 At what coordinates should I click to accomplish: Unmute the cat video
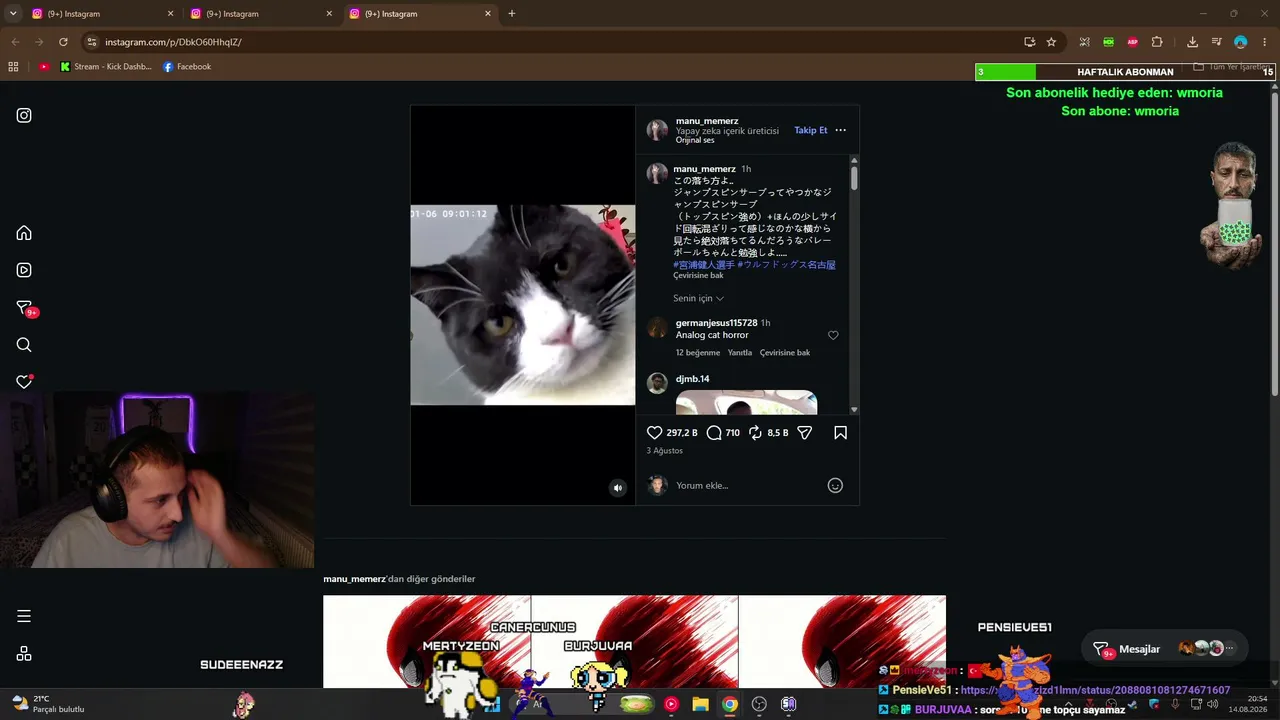pos(618,488)
